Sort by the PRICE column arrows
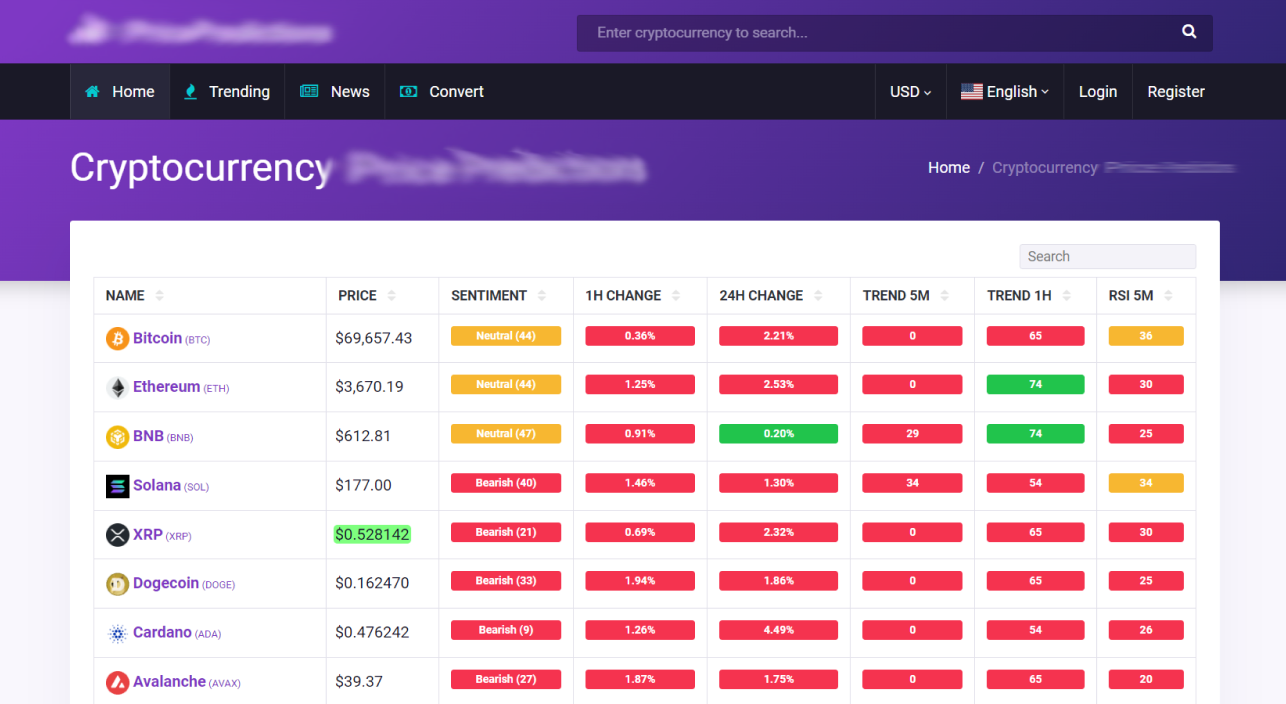Image resolution: width=1286 pixels, height=704 pixels. pyautogui.click(x=392, y=296)
